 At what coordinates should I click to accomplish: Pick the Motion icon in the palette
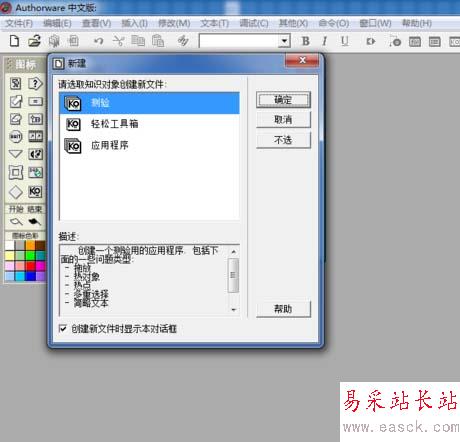pyautogui.click(x=15, y=101)
